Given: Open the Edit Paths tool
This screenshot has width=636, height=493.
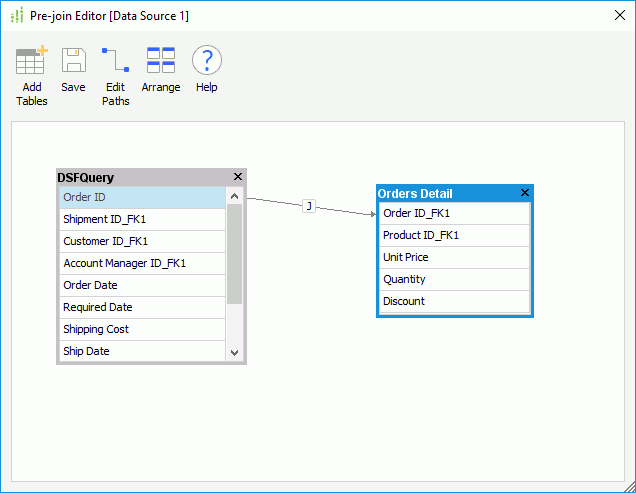Looking at the screenshot, I should 115,61.
